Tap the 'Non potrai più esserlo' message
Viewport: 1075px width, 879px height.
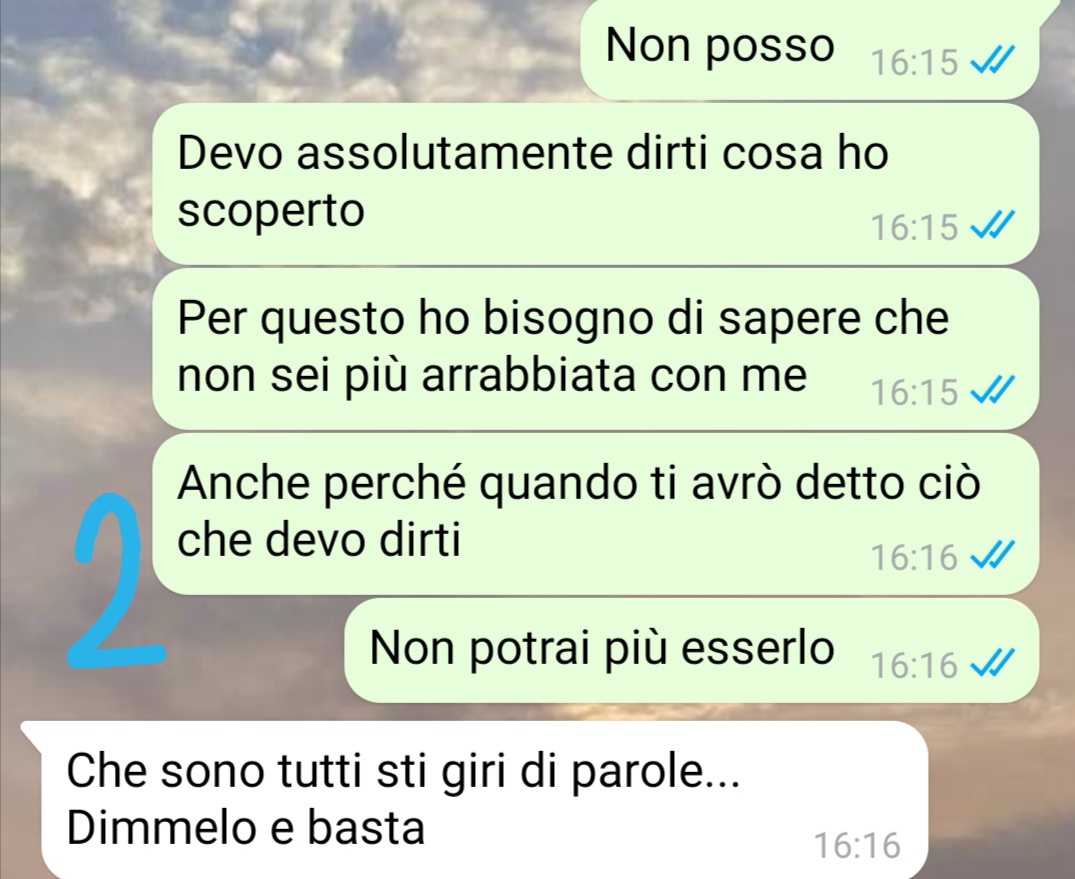[692, 650]
